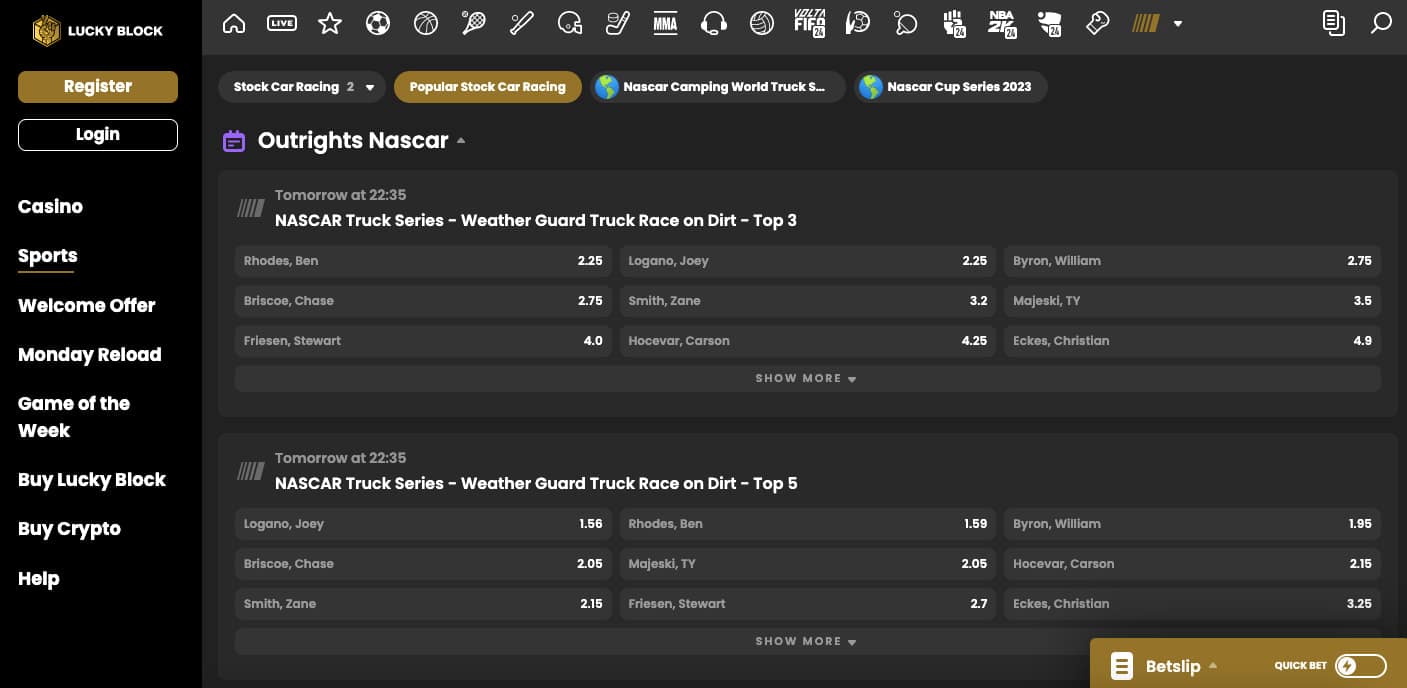Open the Nascar Camping World Truck Series tab
Viewport: 1407px width, 688px height.
pyautogui.click(x=718, y=87)
